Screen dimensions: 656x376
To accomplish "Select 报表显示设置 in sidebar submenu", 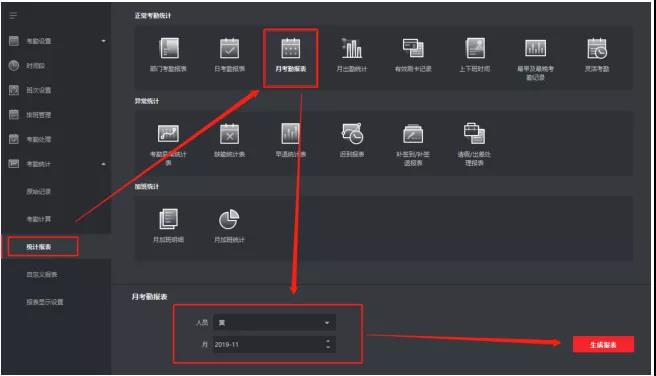I will point(45,302).
